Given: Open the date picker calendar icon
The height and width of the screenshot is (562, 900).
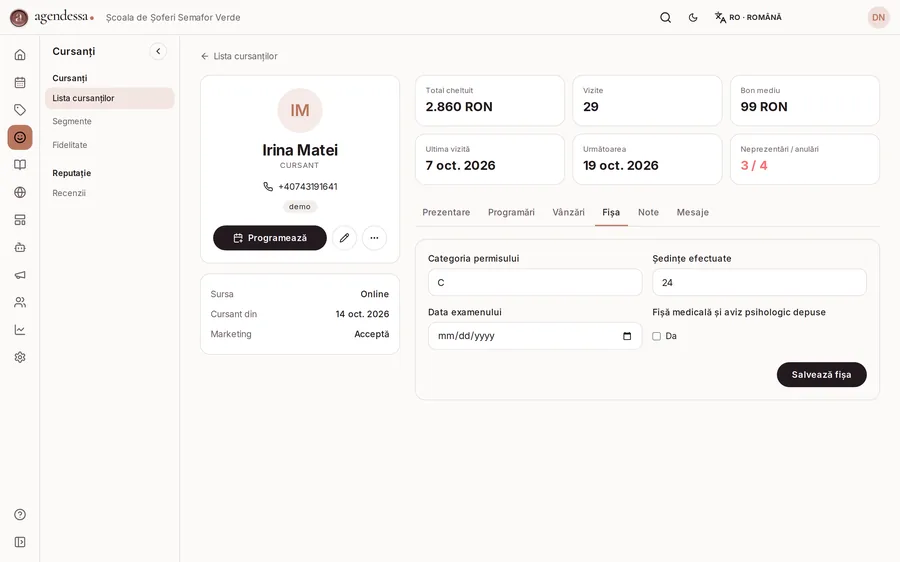Looking at the screenshot, I should point(627,336).
